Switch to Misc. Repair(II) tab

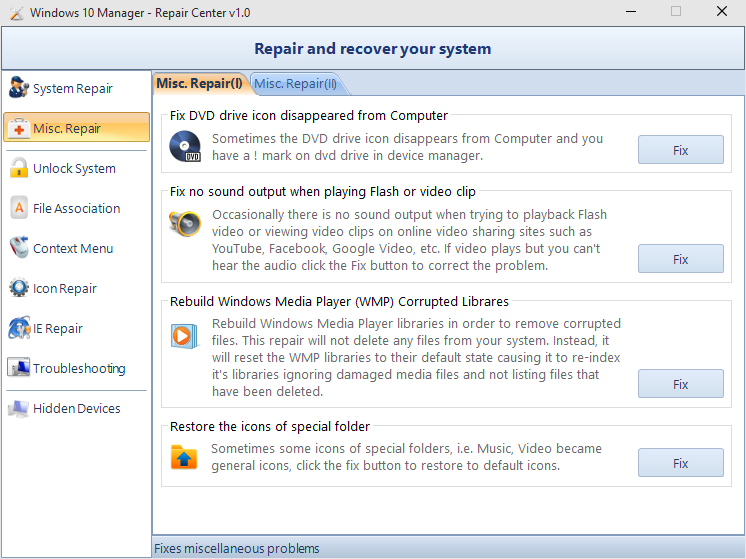[x=296, y=84]
